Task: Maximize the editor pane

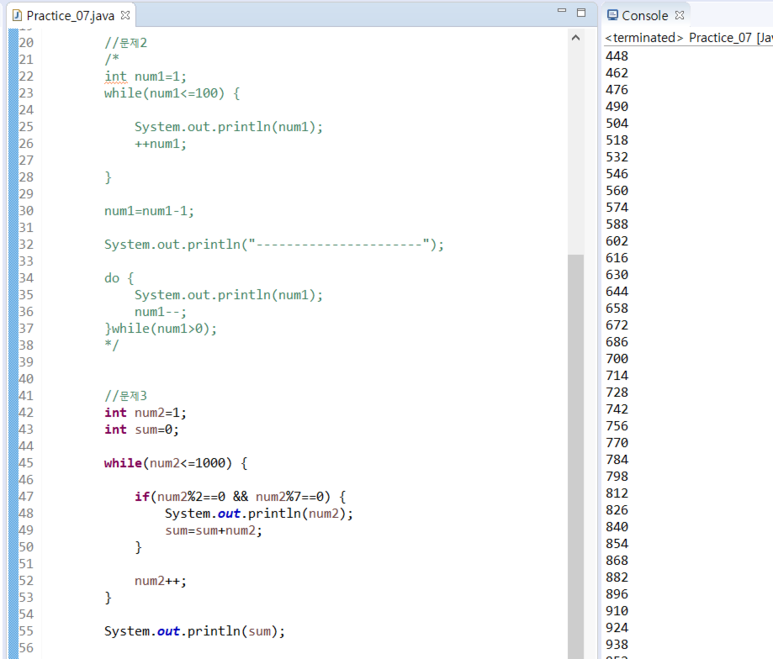Action: (x=581, y=13)
